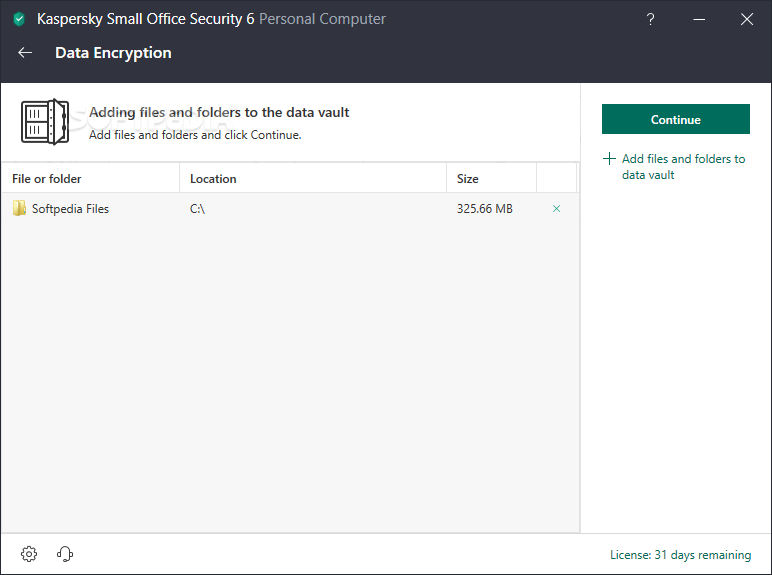Screen dimensions: 772x575
Task: Click the Continue button
Action: [676, 119]
